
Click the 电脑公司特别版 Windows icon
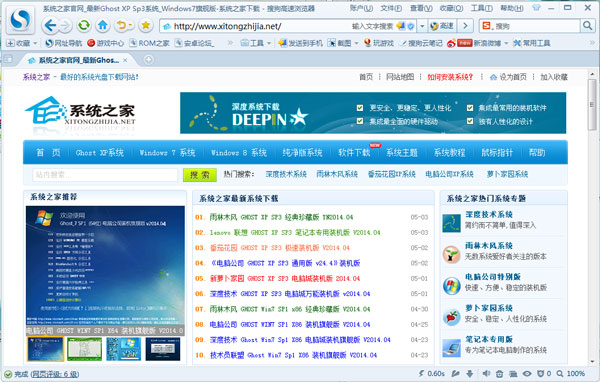click(x=452, y=286)
